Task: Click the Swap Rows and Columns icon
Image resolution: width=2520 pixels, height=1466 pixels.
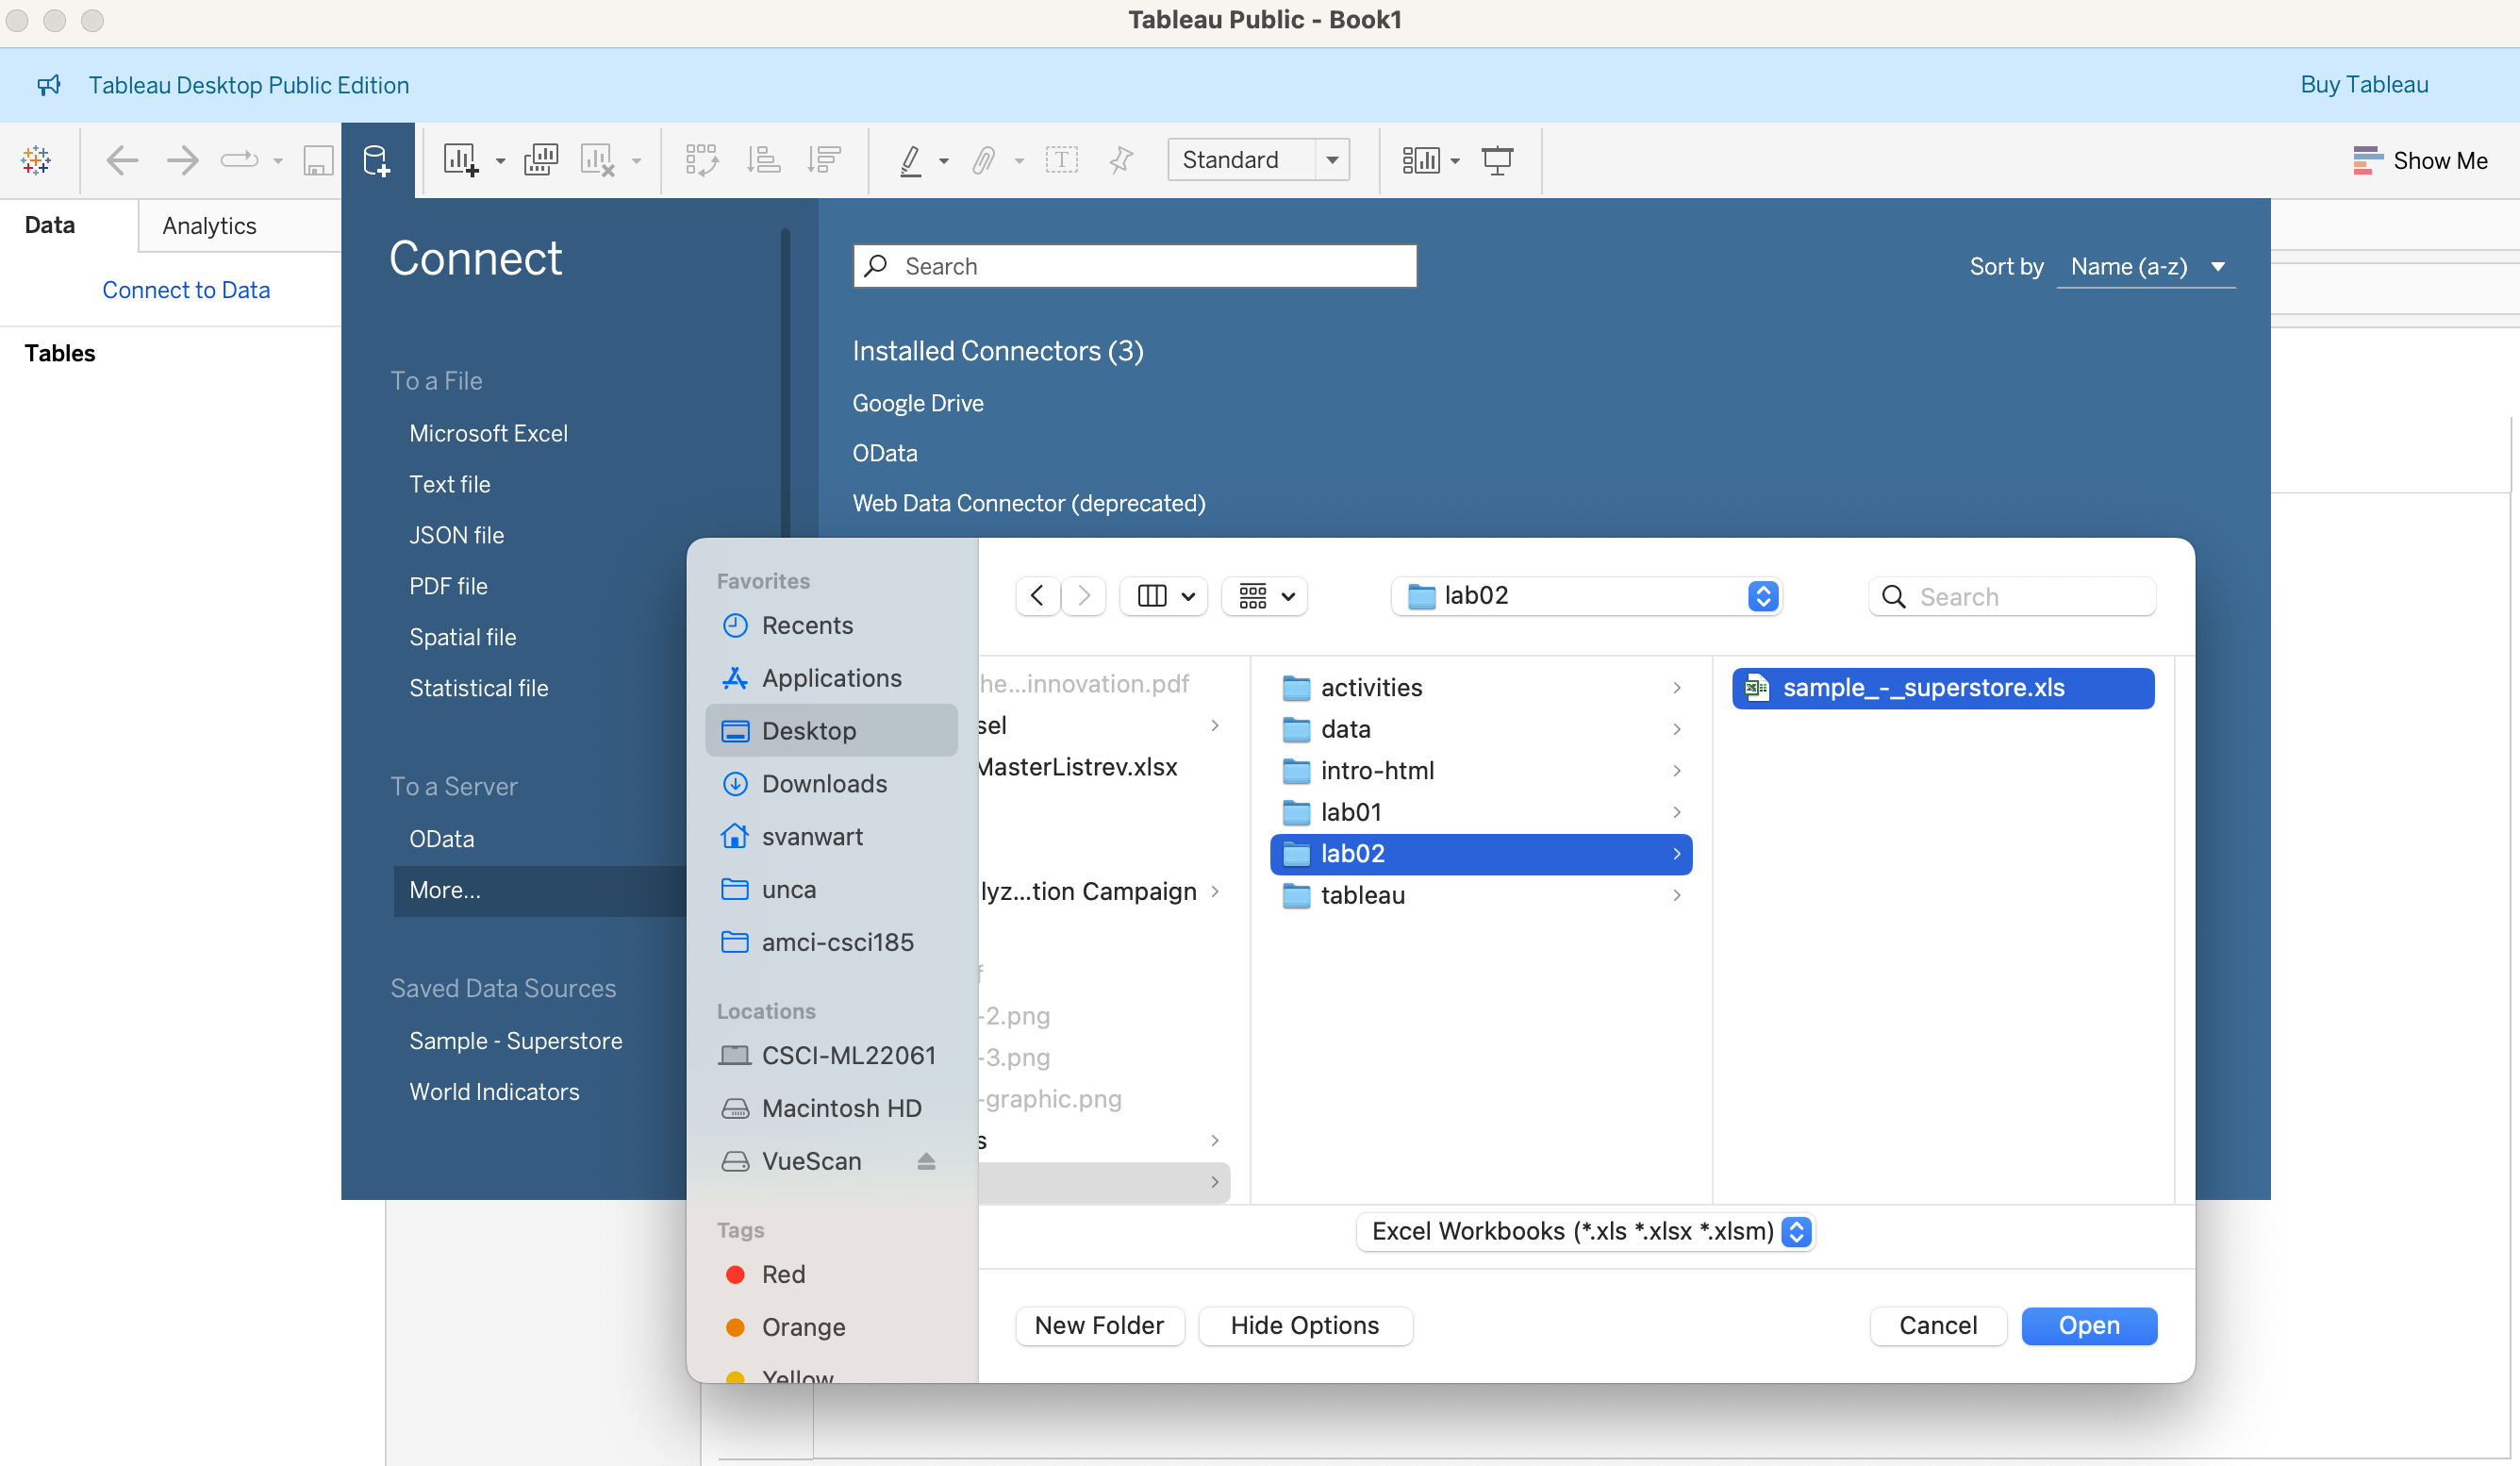Action: pyautogui.click(x=701, y=160)
